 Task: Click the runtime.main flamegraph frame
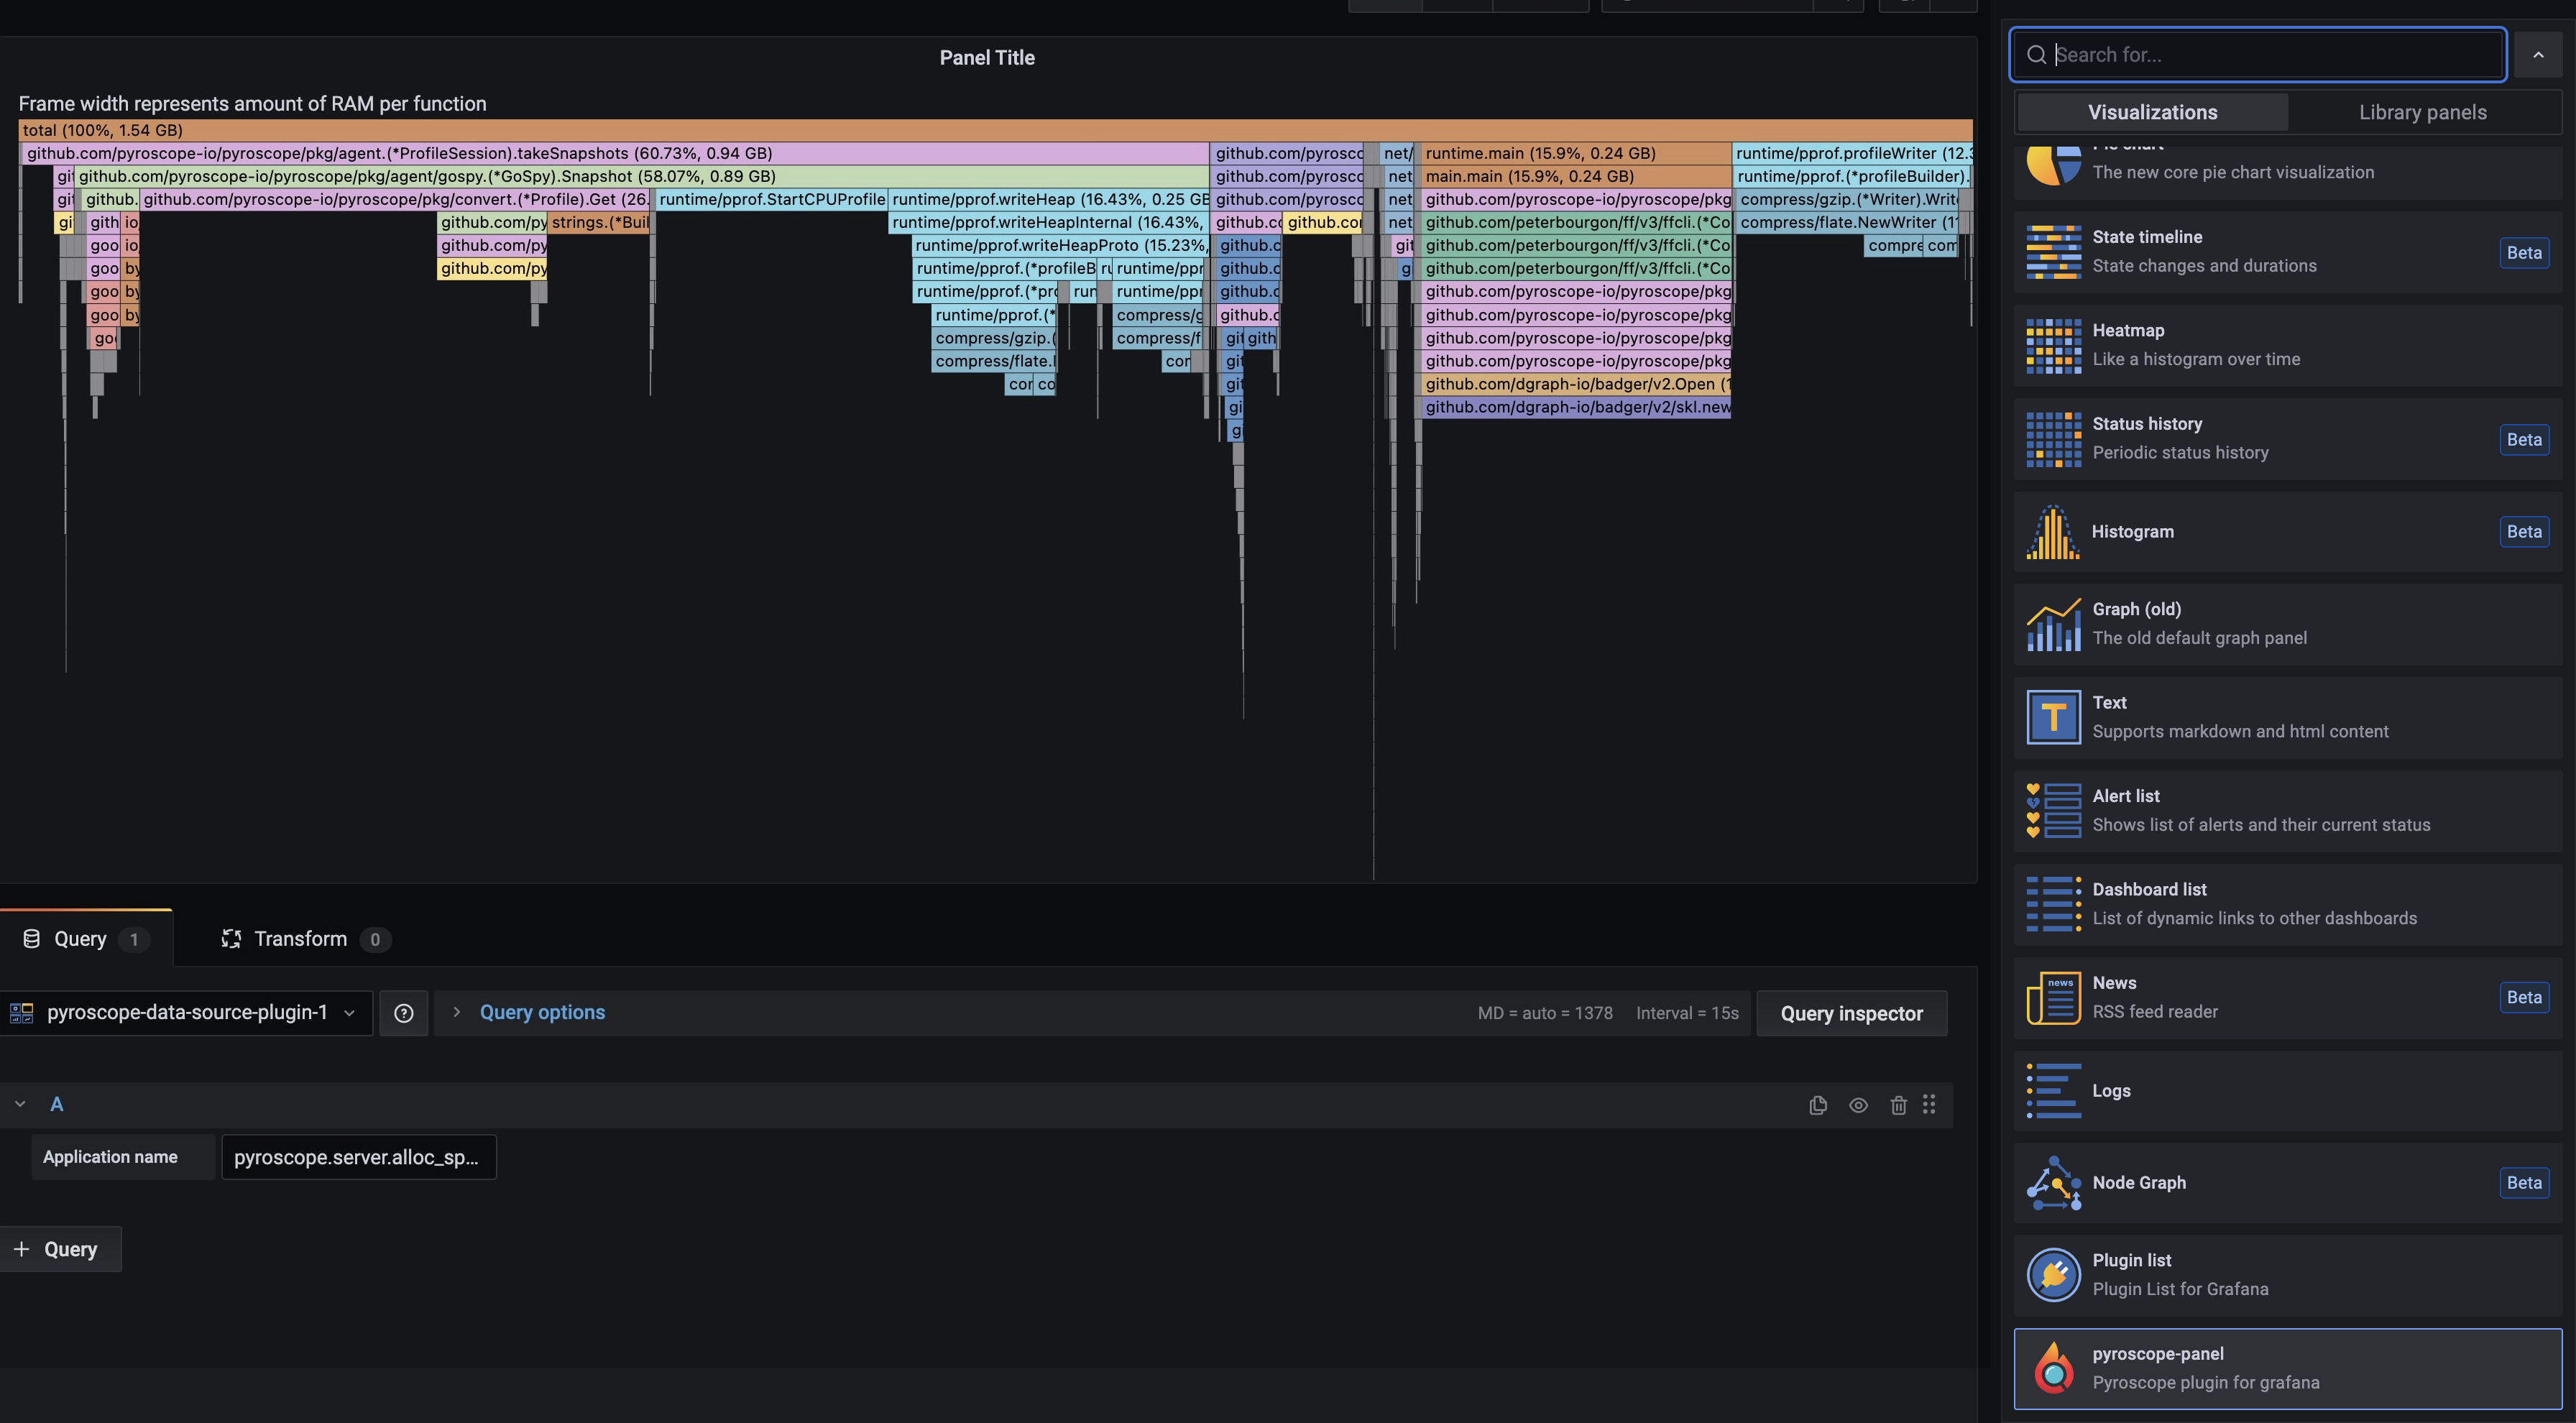[x=1574, y=153]
